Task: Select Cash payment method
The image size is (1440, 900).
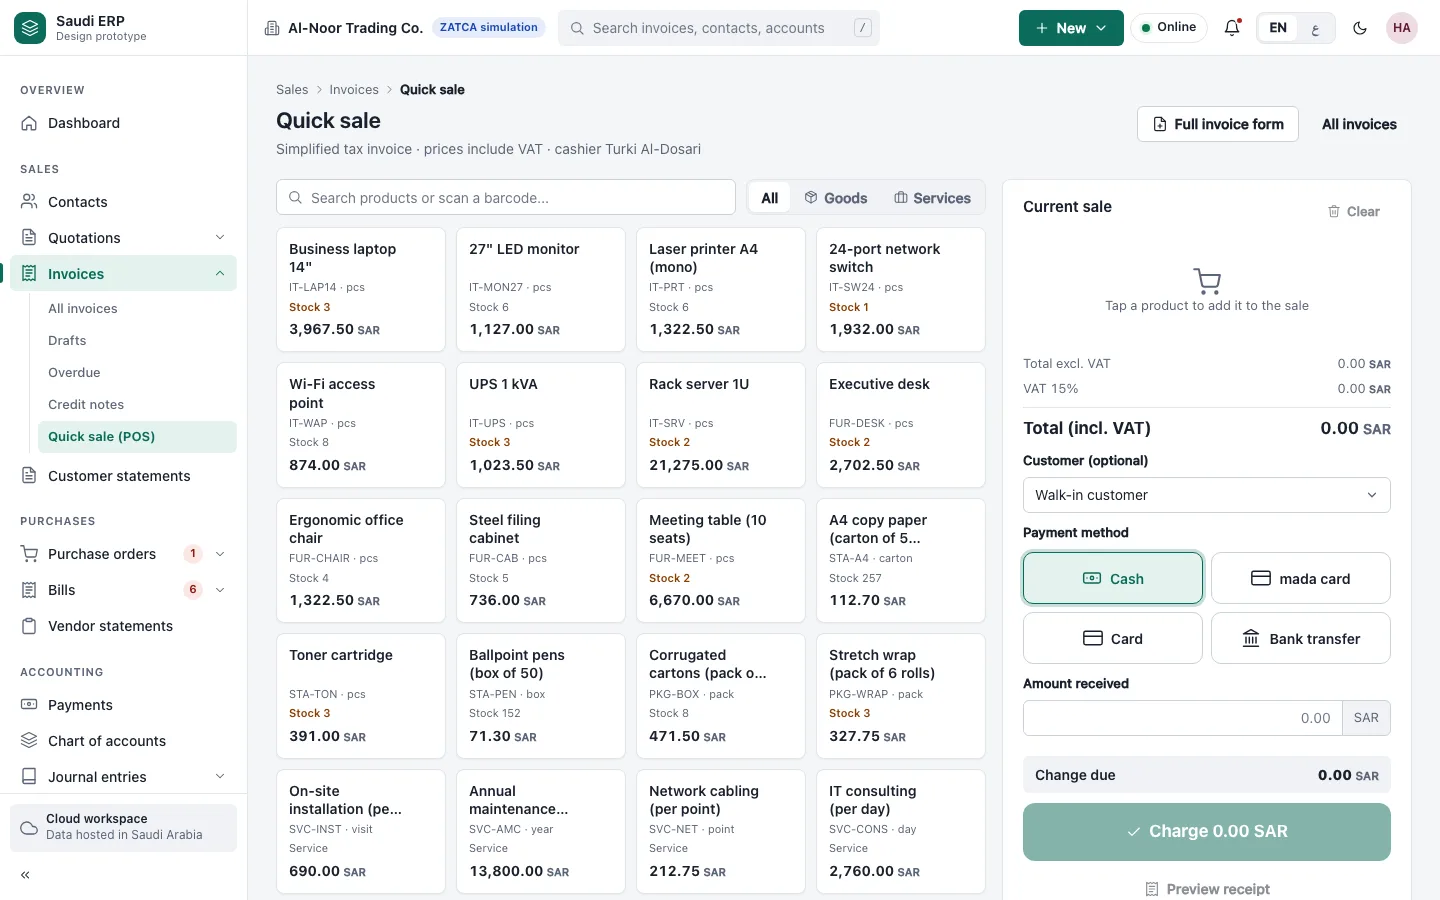Action: pyautogui.click(x=1113, y=578)
